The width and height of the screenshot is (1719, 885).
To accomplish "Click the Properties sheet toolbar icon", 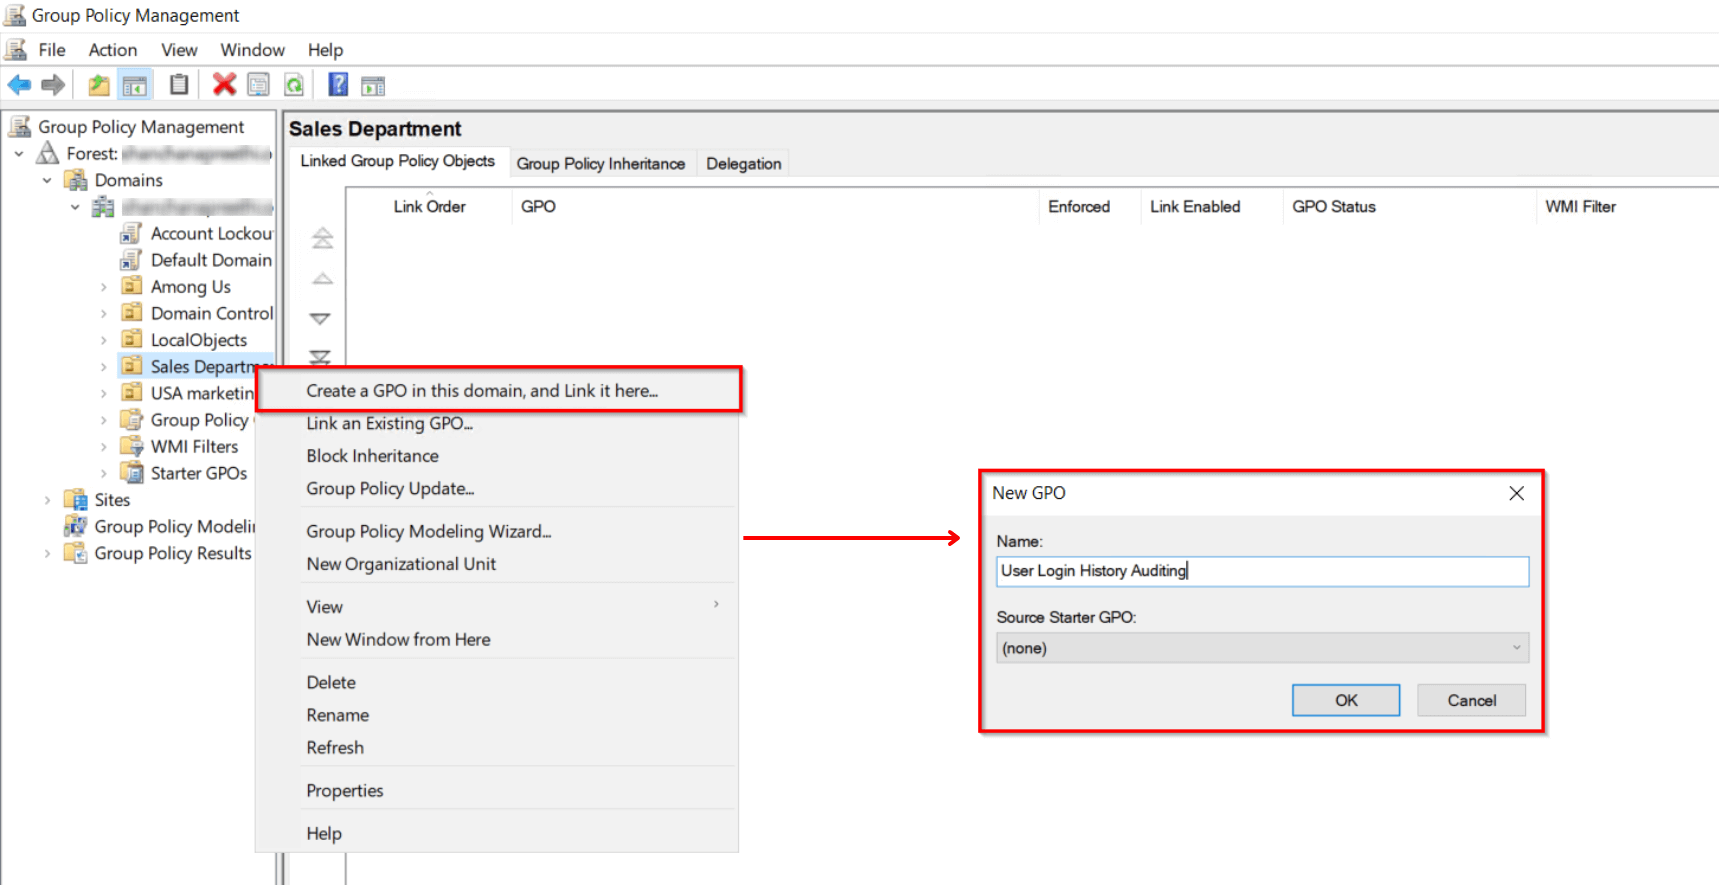I will tap(258, 85).
